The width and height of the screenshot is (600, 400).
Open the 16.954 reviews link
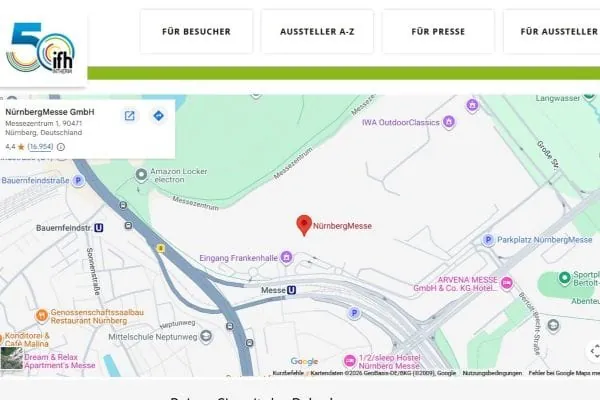click(x=40, y=147)
